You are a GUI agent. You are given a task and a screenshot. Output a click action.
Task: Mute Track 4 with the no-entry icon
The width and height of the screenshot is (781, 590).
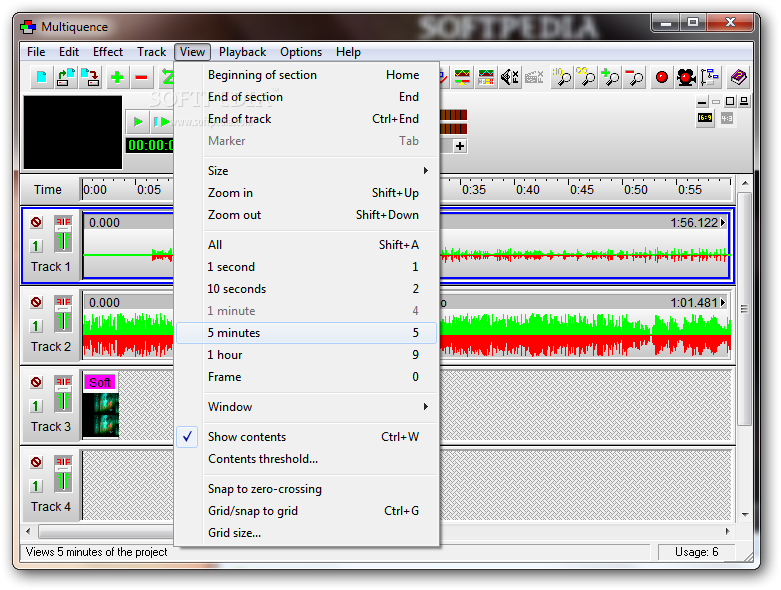click(36, 462)
